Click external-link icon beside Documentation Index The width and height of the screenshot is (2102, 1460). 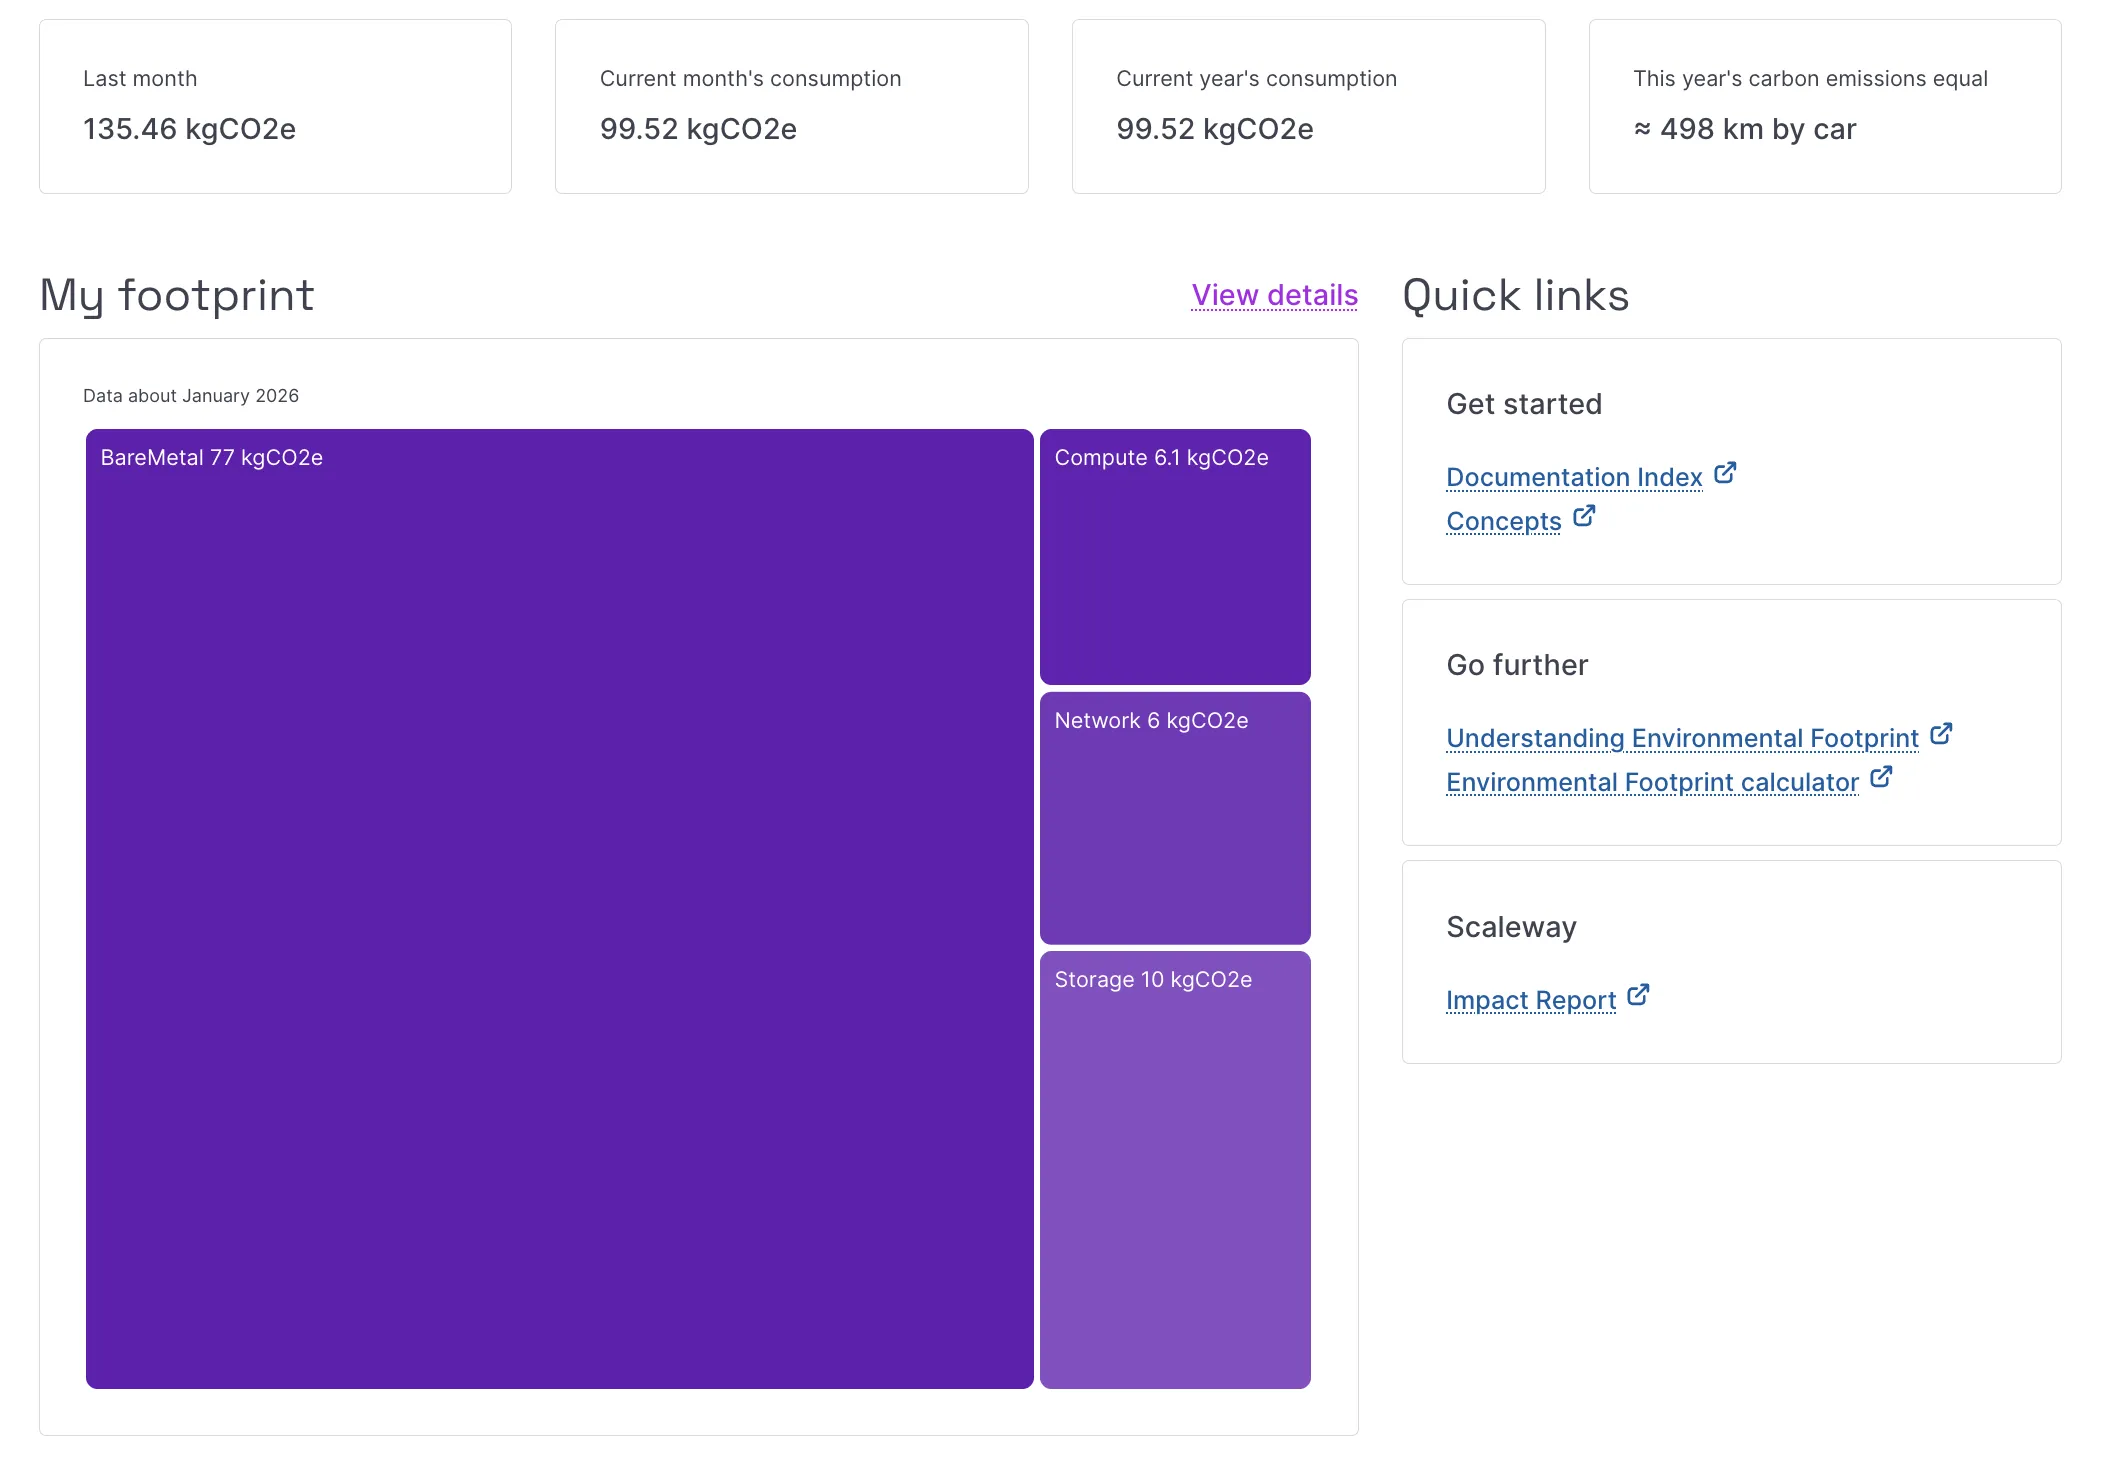[1724, 473]
